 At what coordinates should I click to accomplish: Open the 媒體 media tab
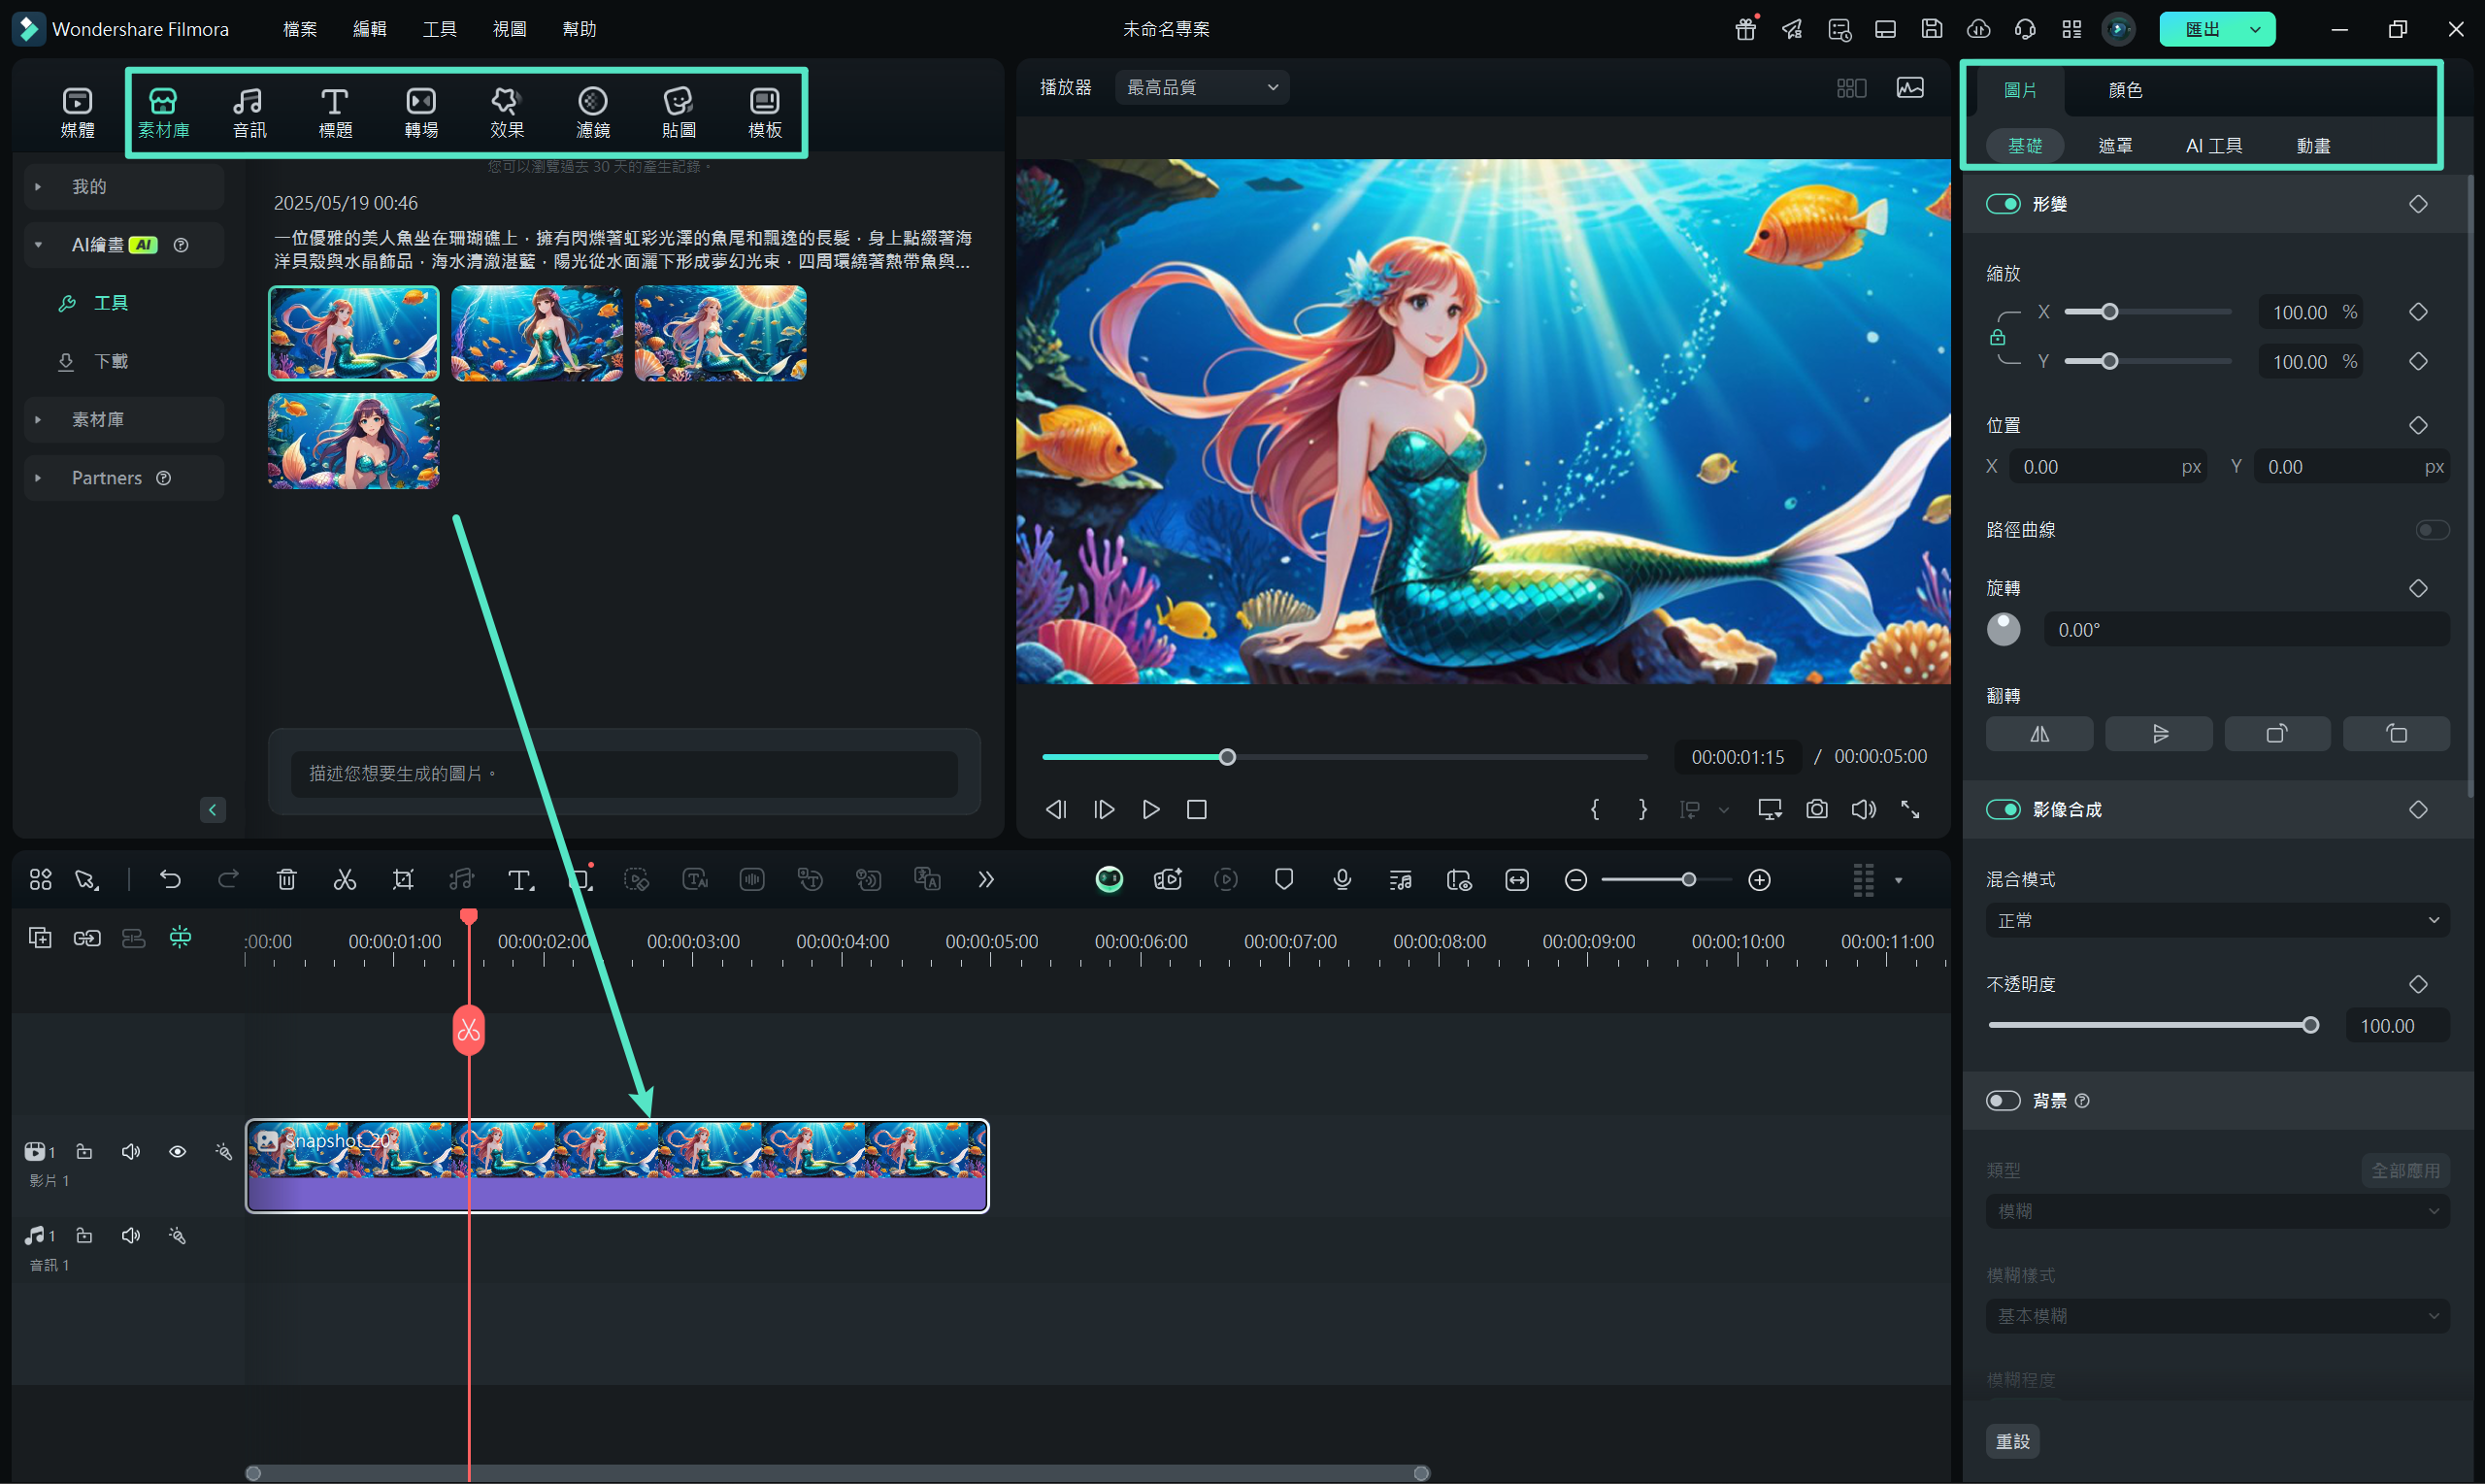point(77,112)
